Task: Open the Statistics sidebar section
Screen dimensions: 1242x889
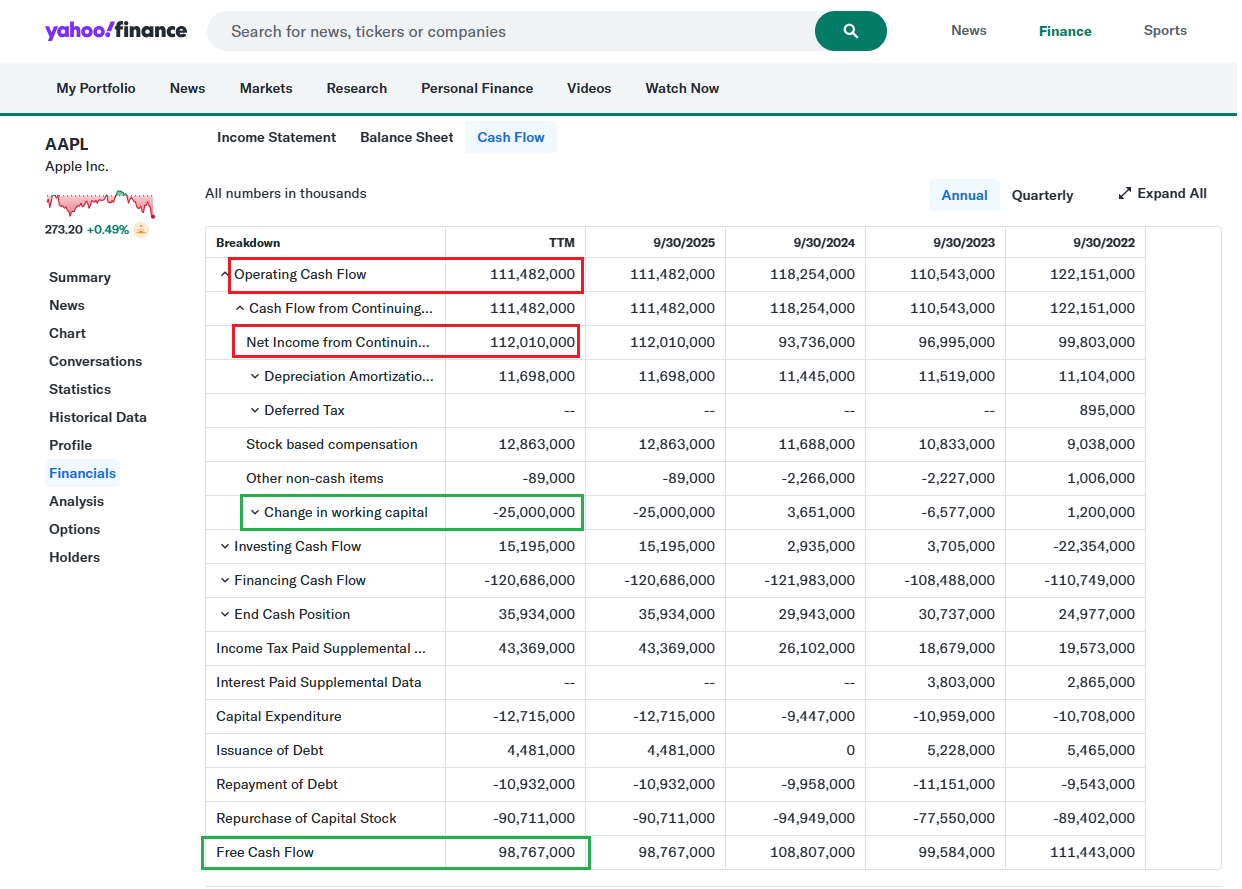Action: click(80, 389)
